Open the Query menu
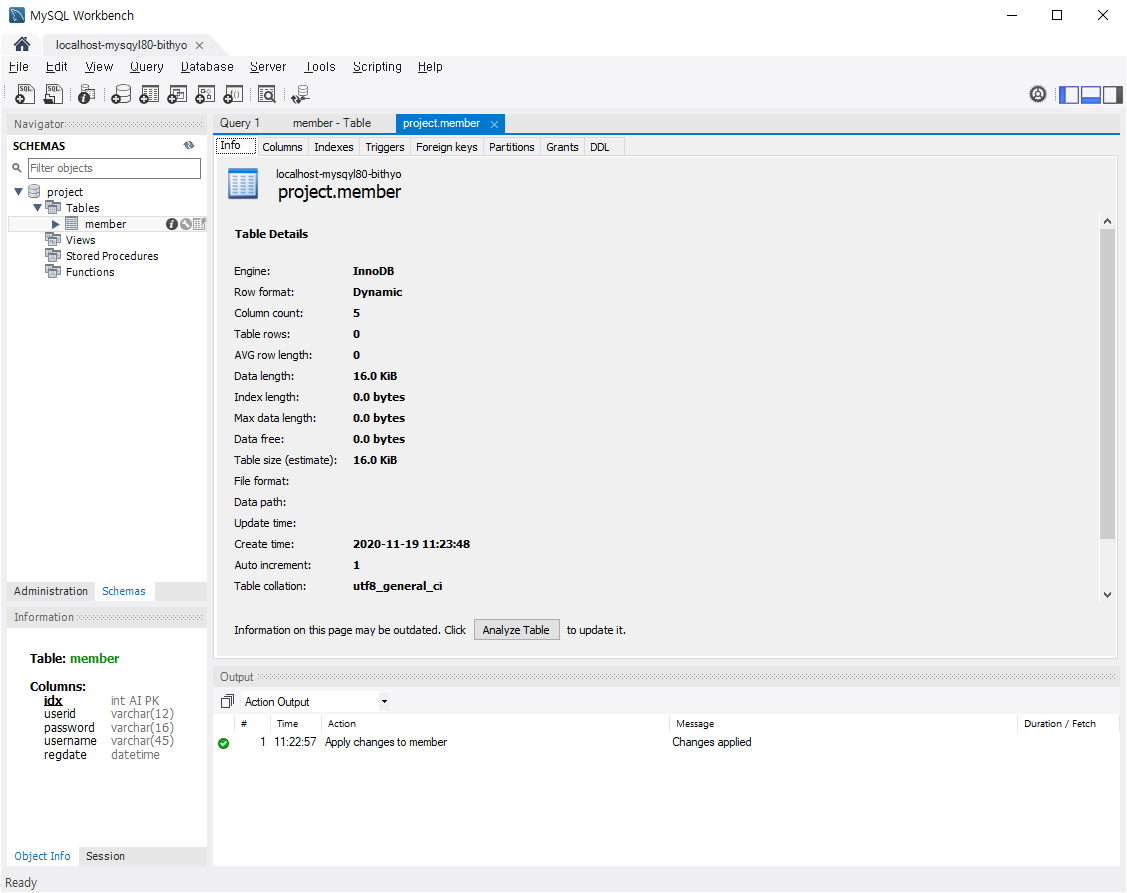 (x=147, y=67)
